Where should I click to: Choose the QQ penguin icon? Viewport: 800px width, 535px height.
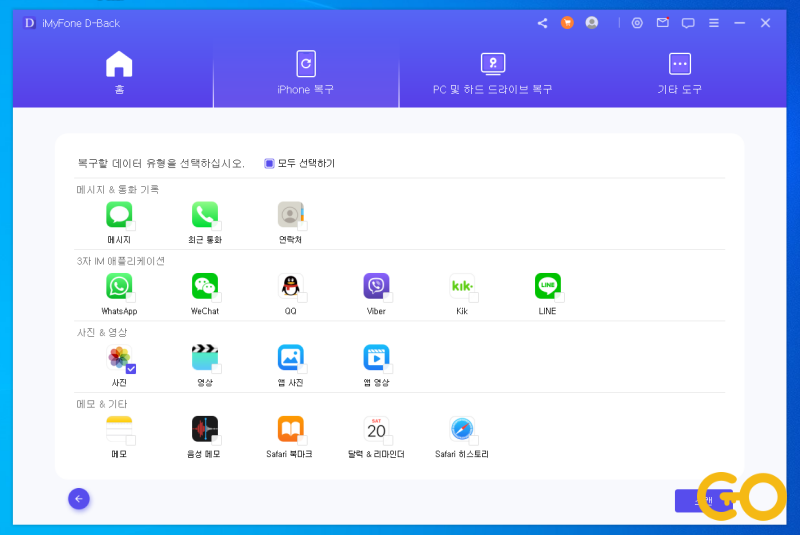tap(290, 286)
